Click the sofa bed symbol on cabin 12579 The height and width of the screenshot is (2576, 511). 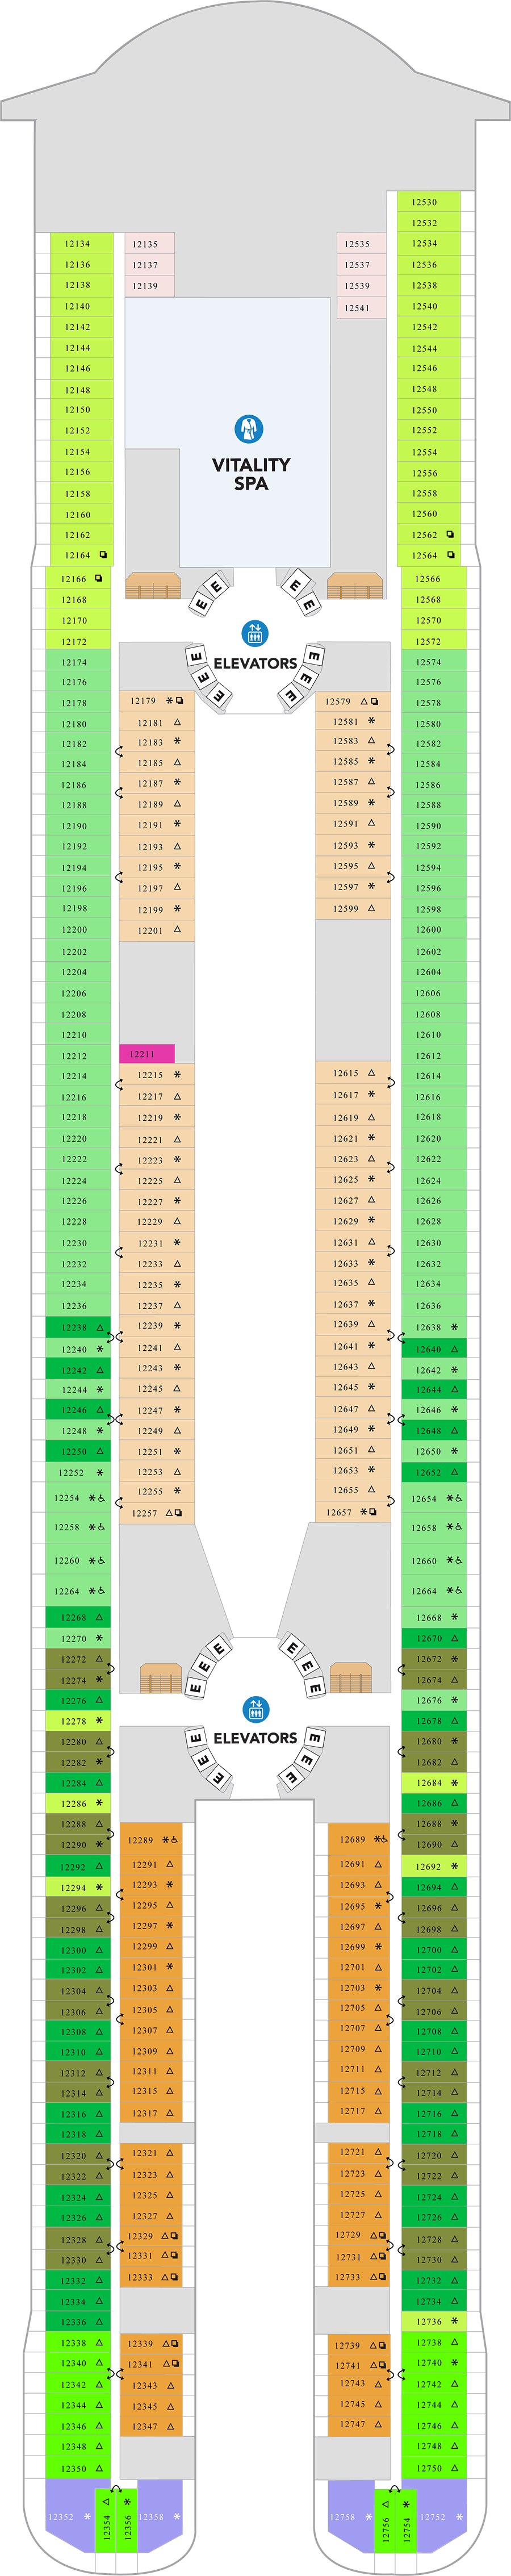point(374,701)
